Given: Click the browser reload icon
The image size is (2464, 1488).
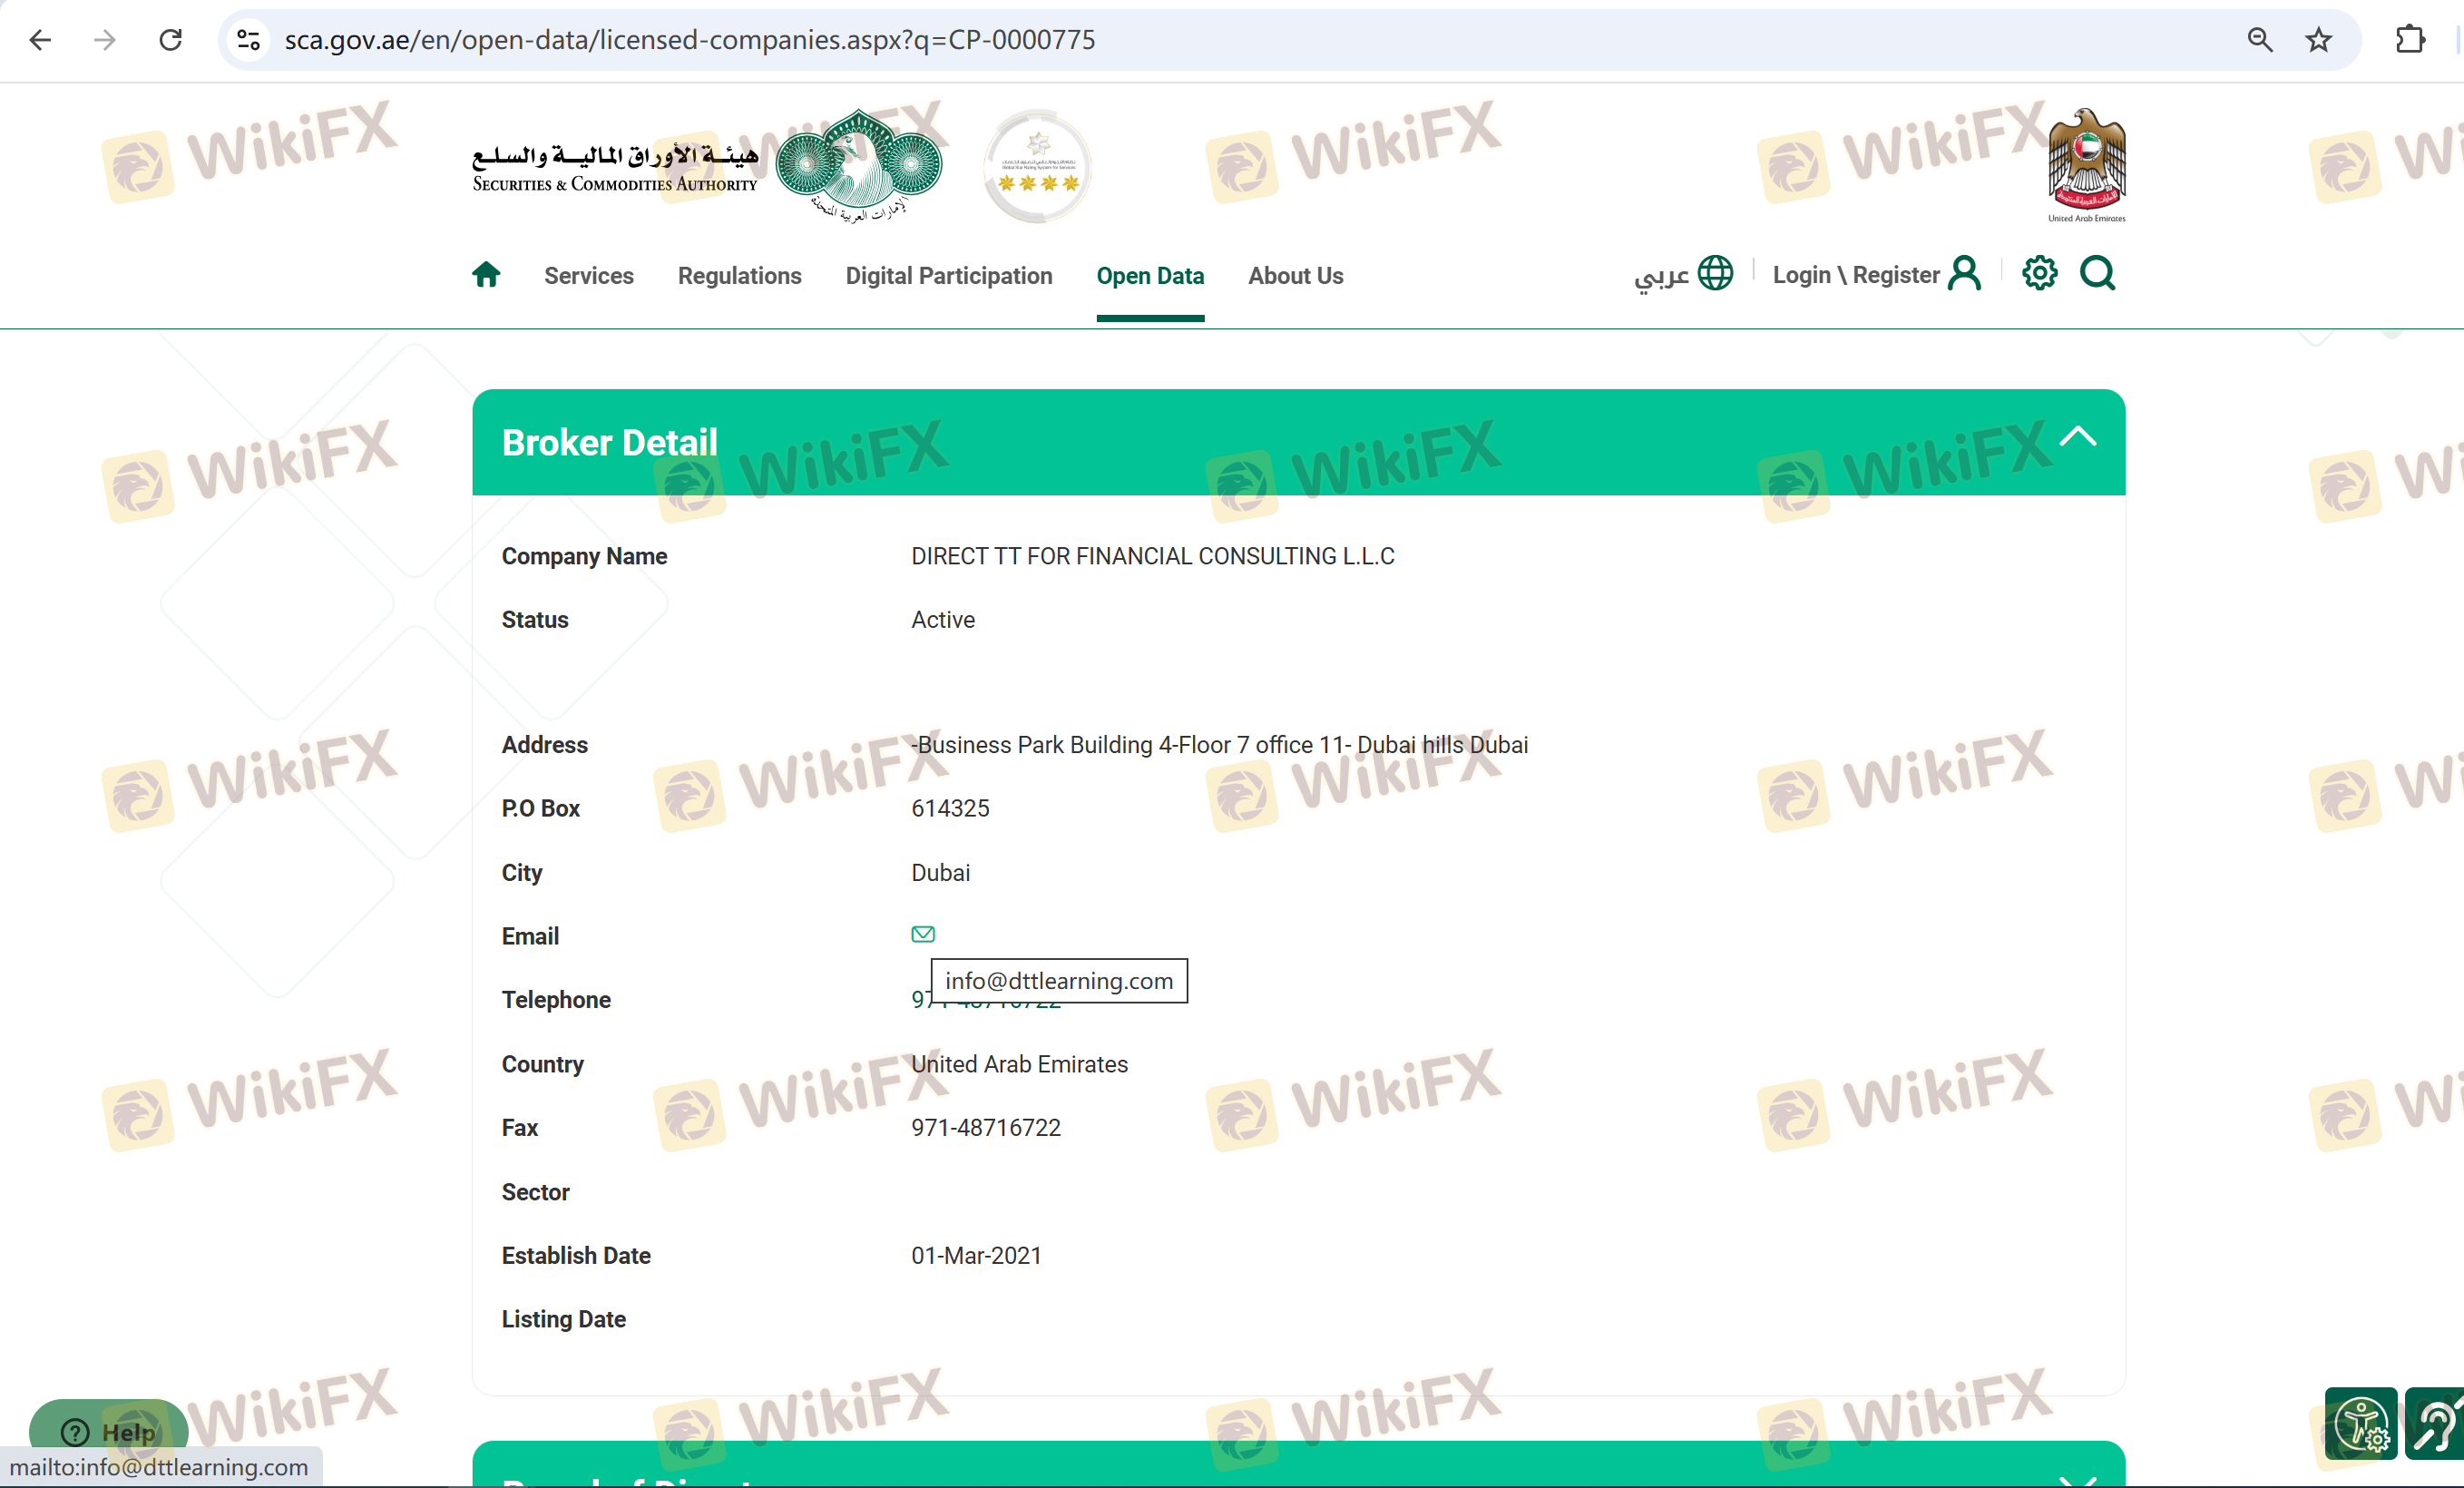Looking at the screenshot, I should tap(171, 40).
